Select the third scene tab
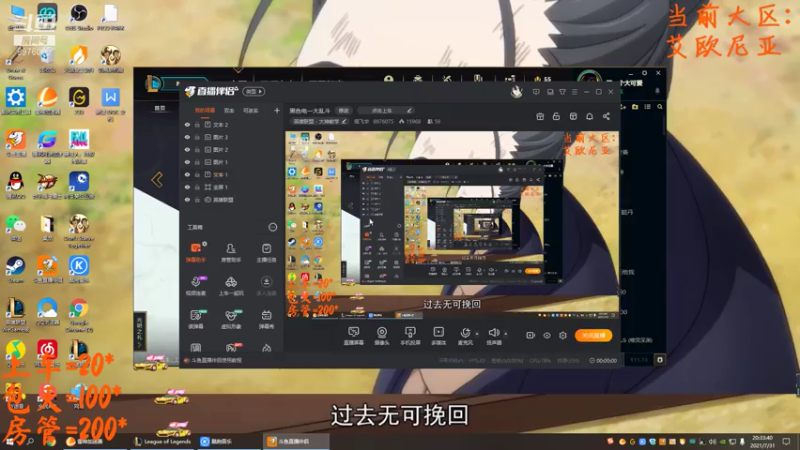 (251, 110)
